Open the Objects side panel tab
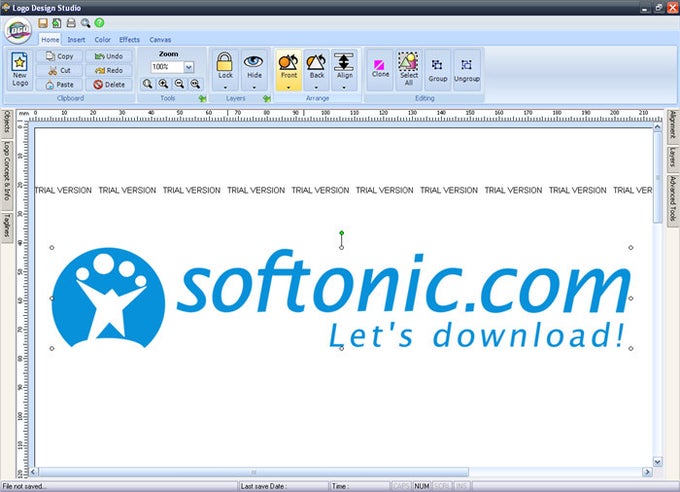The height and width of the screenshot is (492, 680). click(7, 122)
